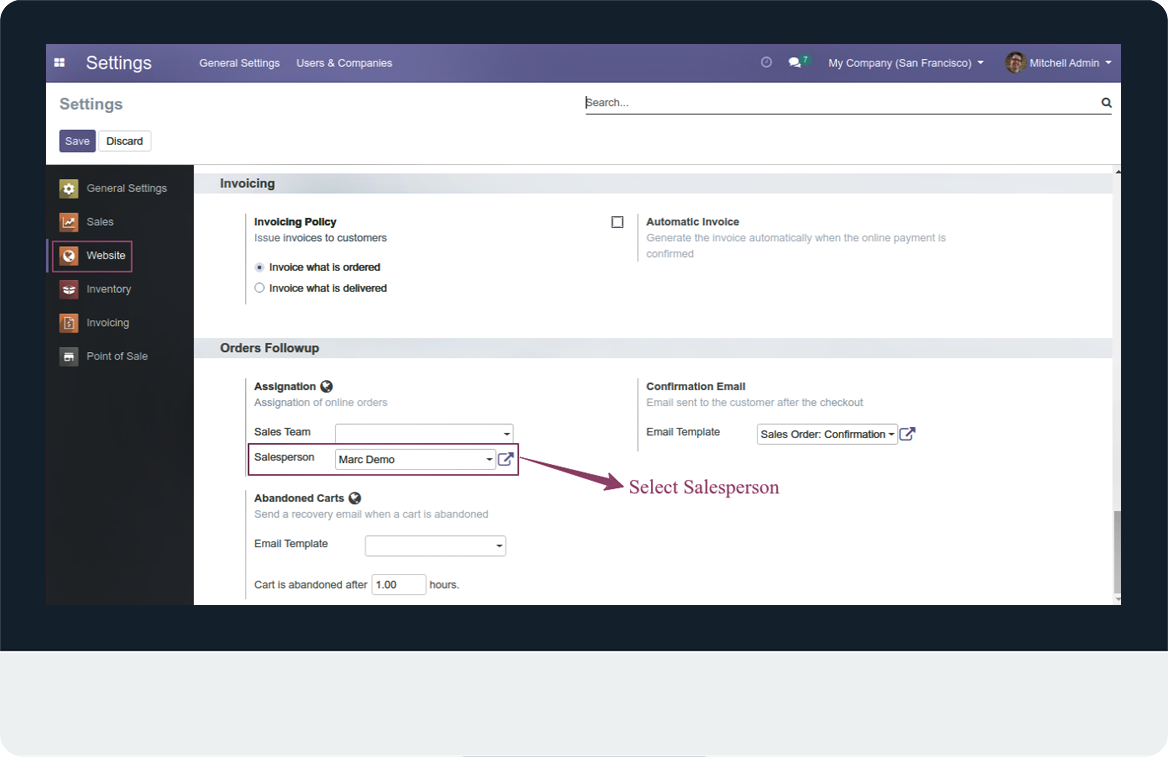
Task: Open Salesperson record external link icon
Action: (506, 459)
